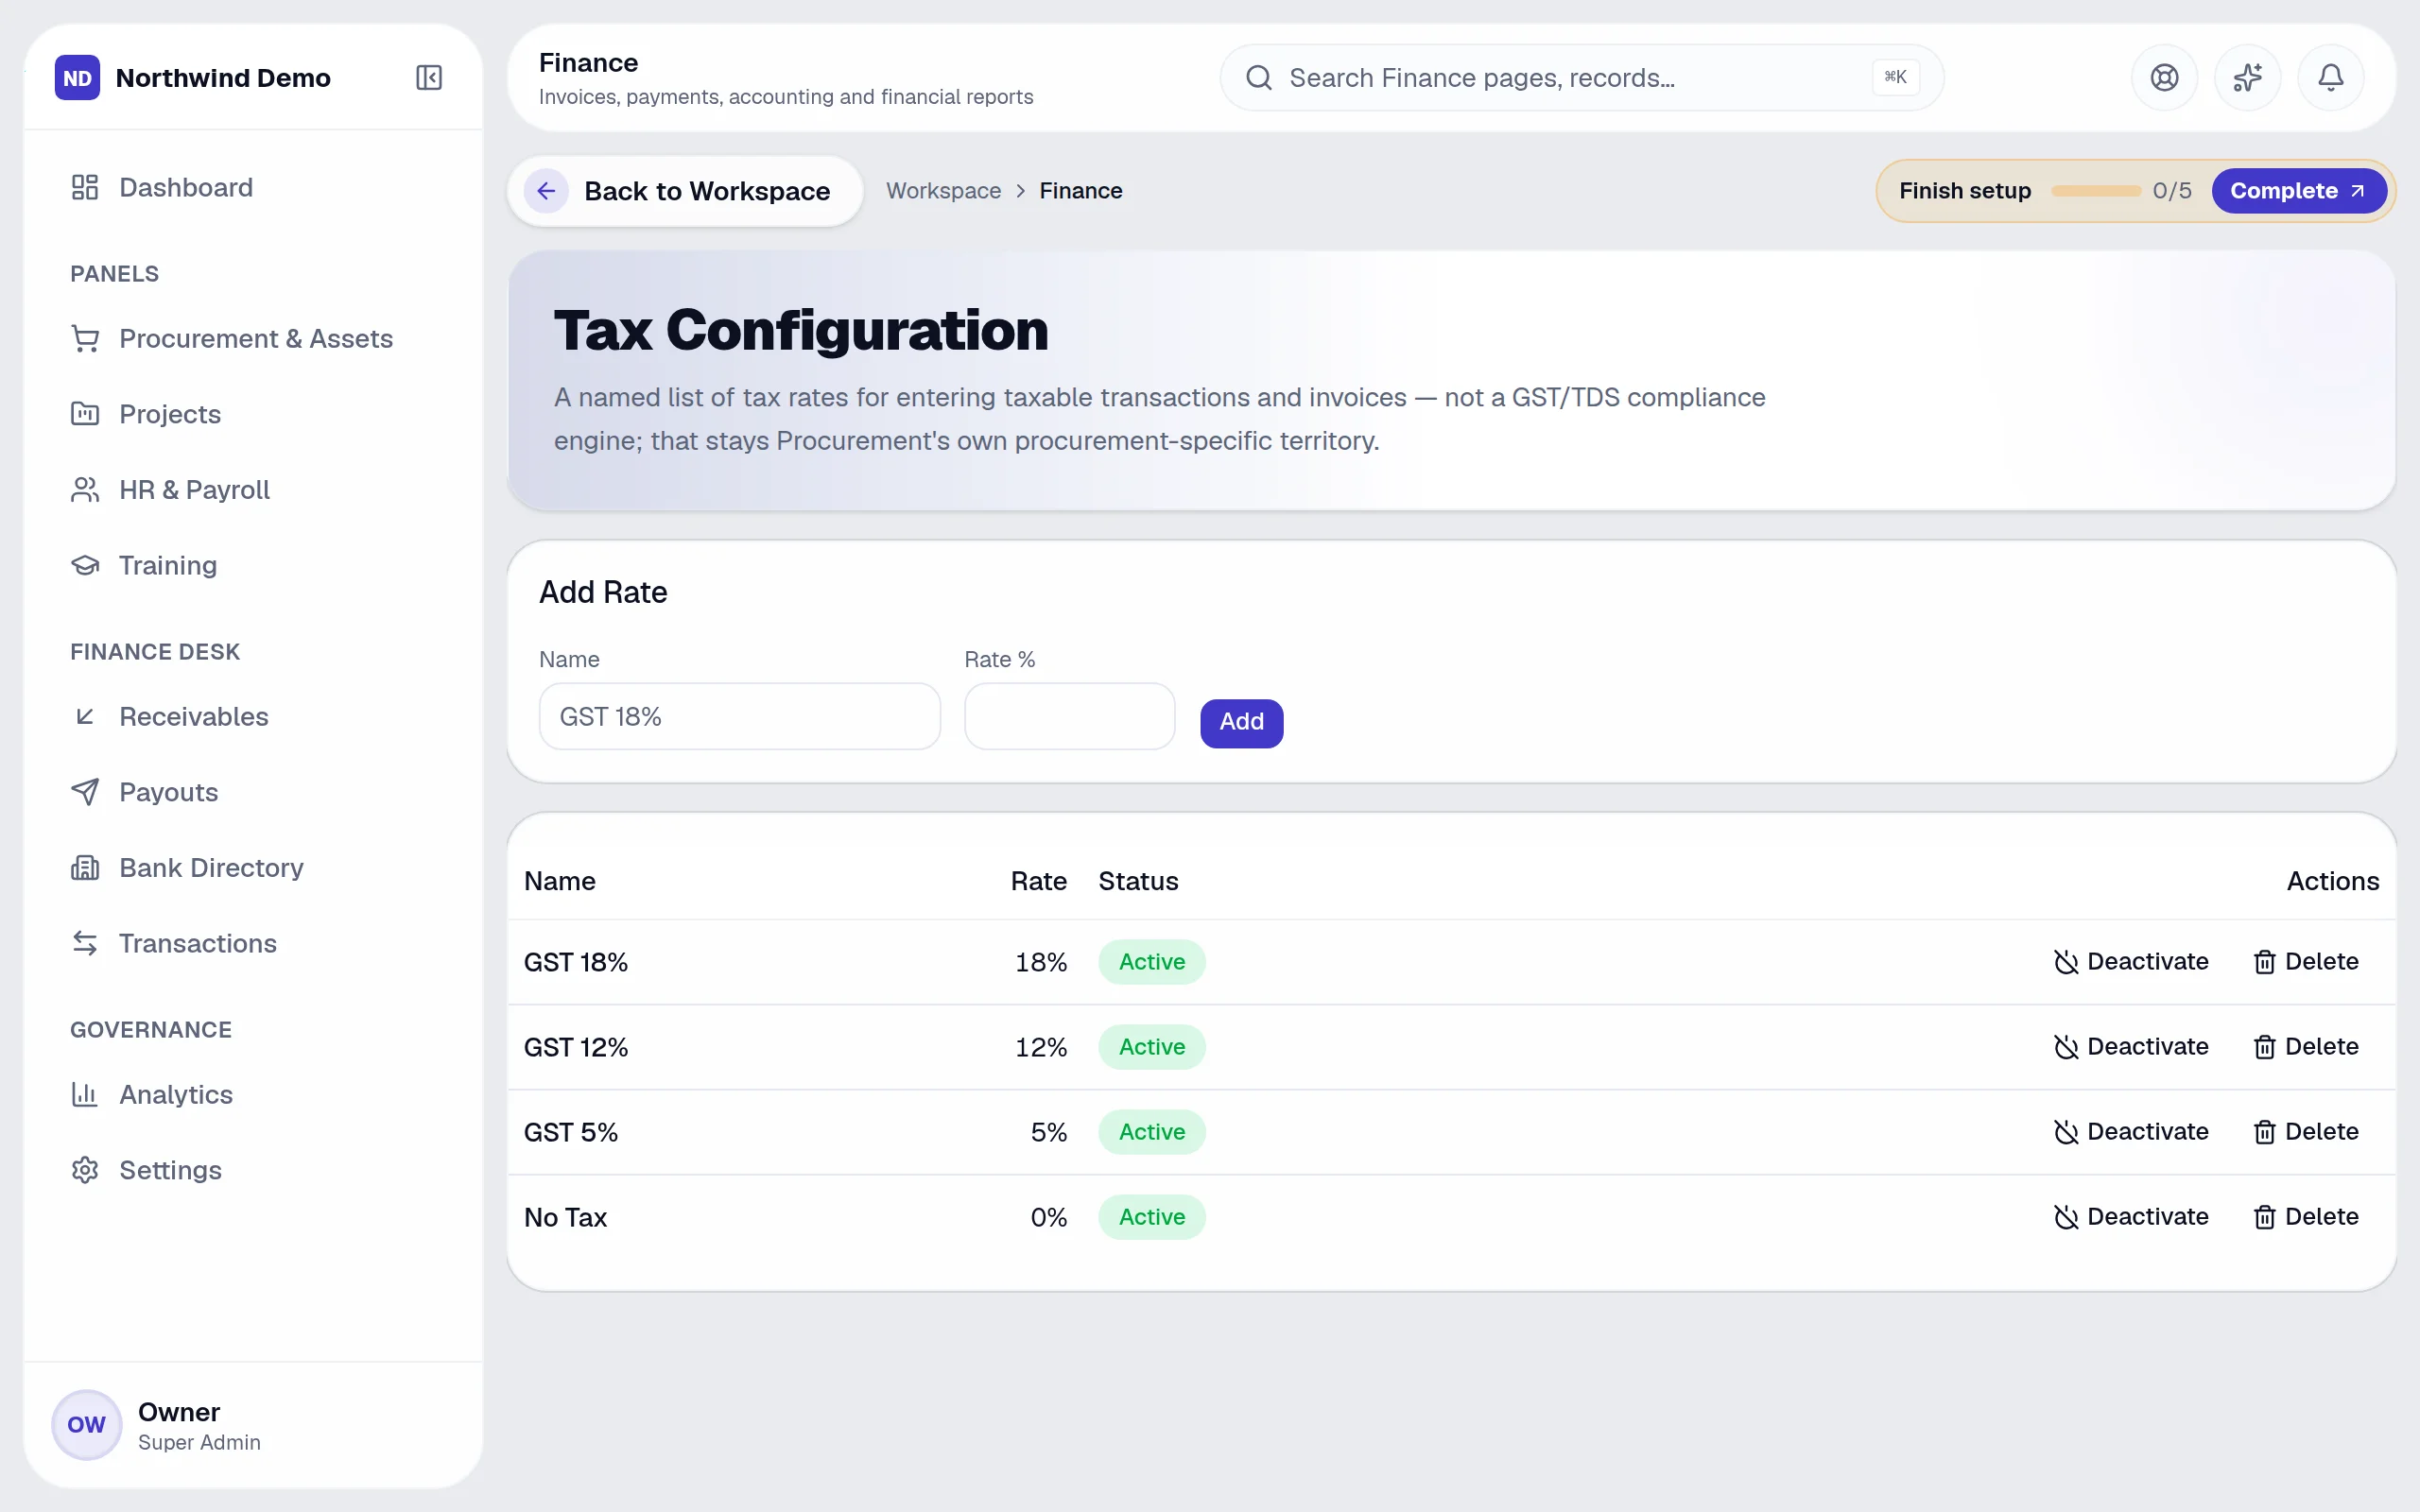Click the Payouts paper plane icon

tap(85, 792)
